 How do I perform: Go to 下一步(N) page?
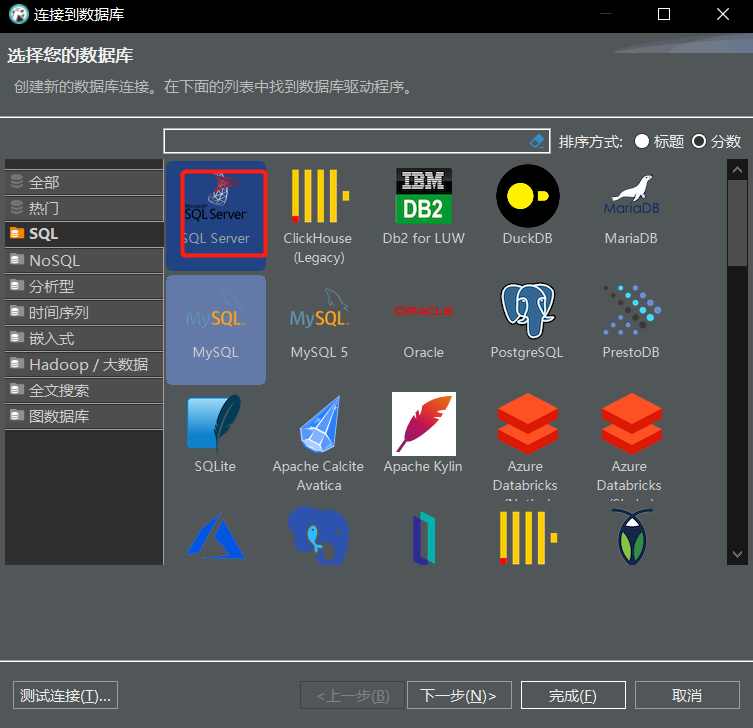[459, 695]
